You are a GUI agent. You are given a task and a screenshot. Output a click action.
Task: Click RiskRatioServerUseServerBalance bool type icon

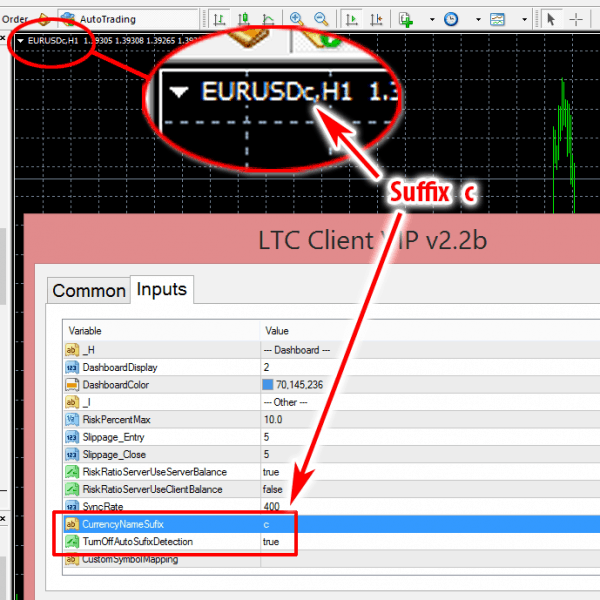(x=72, y=472)
